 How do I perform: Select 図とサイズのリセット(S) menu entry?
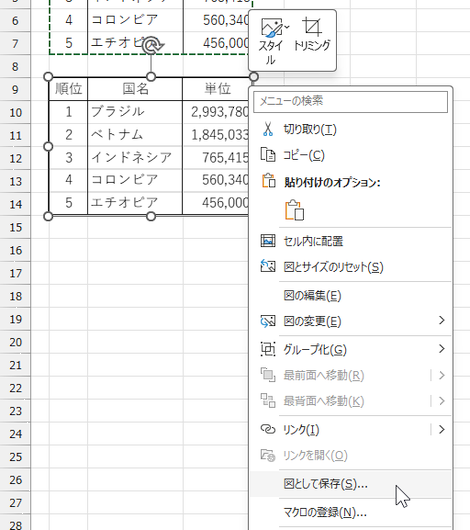point(350,267)
